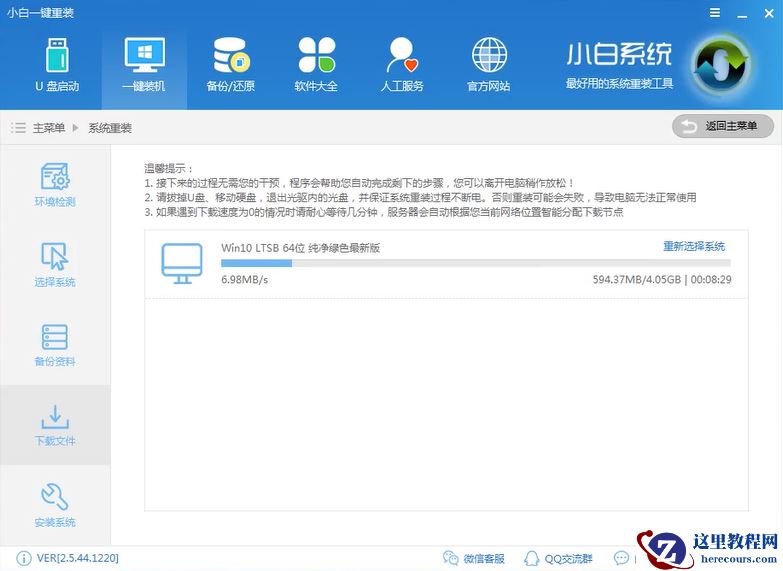
Task: Click the 小白系统 round logo icon
Action: click(722, 65)
